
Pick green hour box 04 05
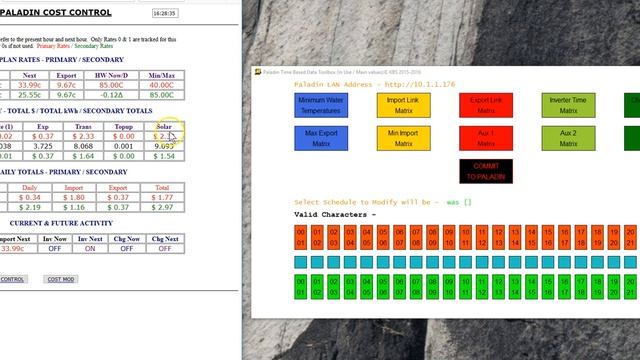[x=367, y=287]
